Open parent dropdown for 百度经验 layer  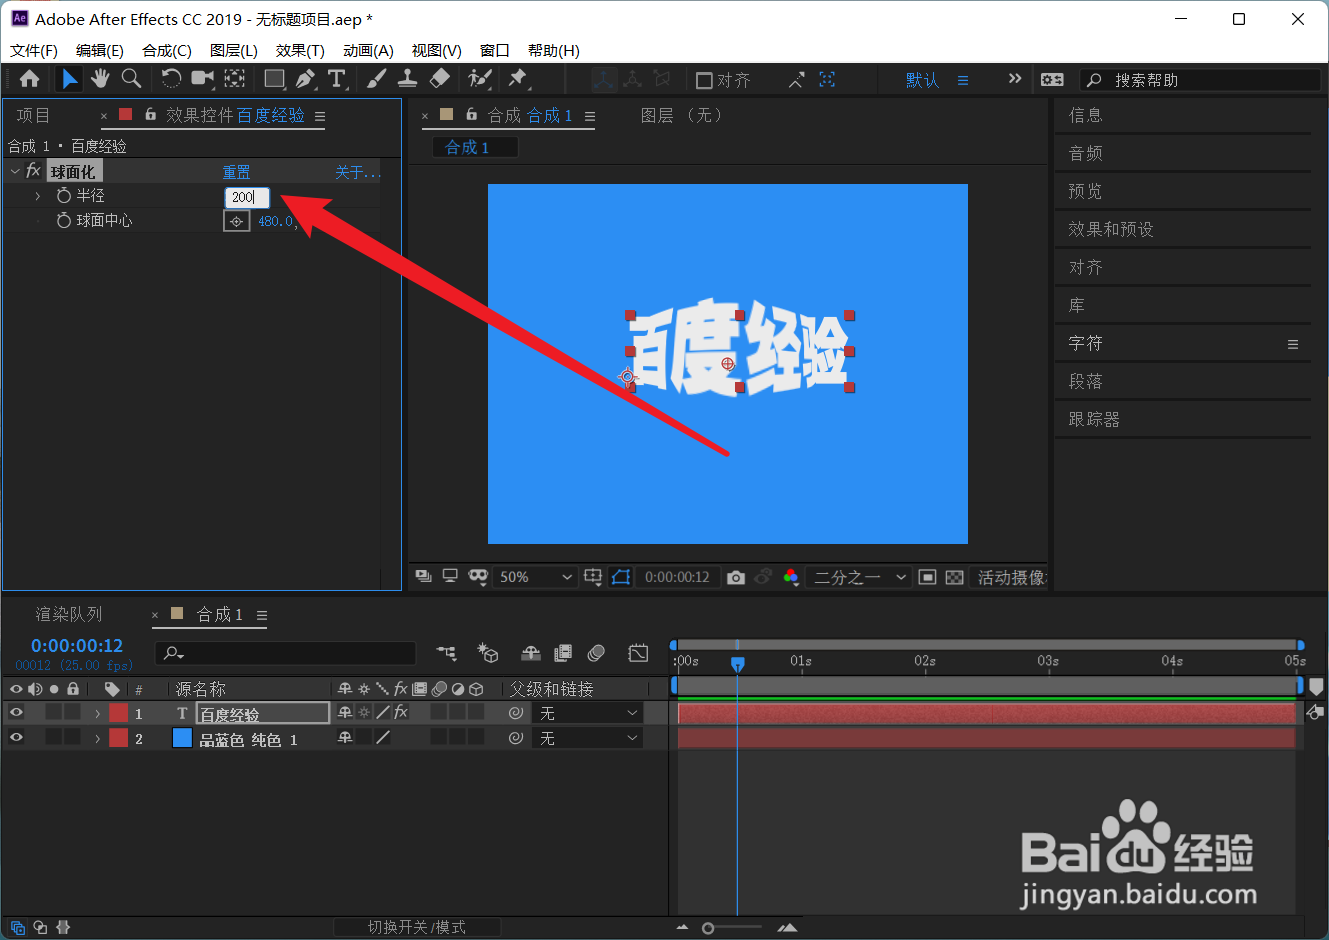(x=588, y=713)
